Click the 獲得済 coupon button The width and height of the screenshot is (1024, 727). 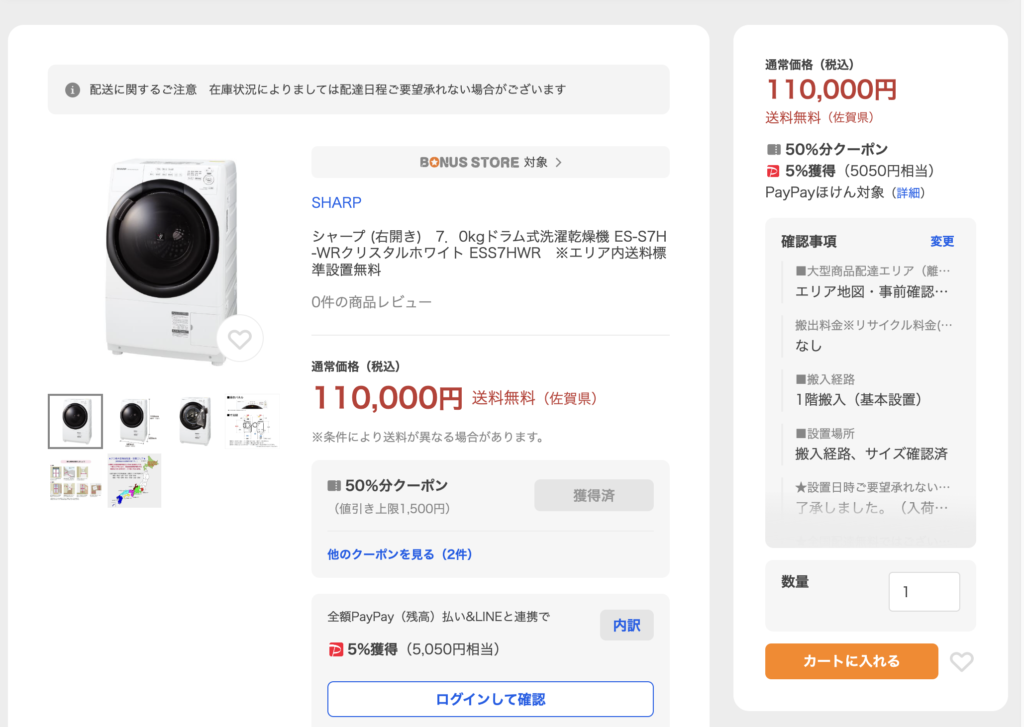point(594,495)
